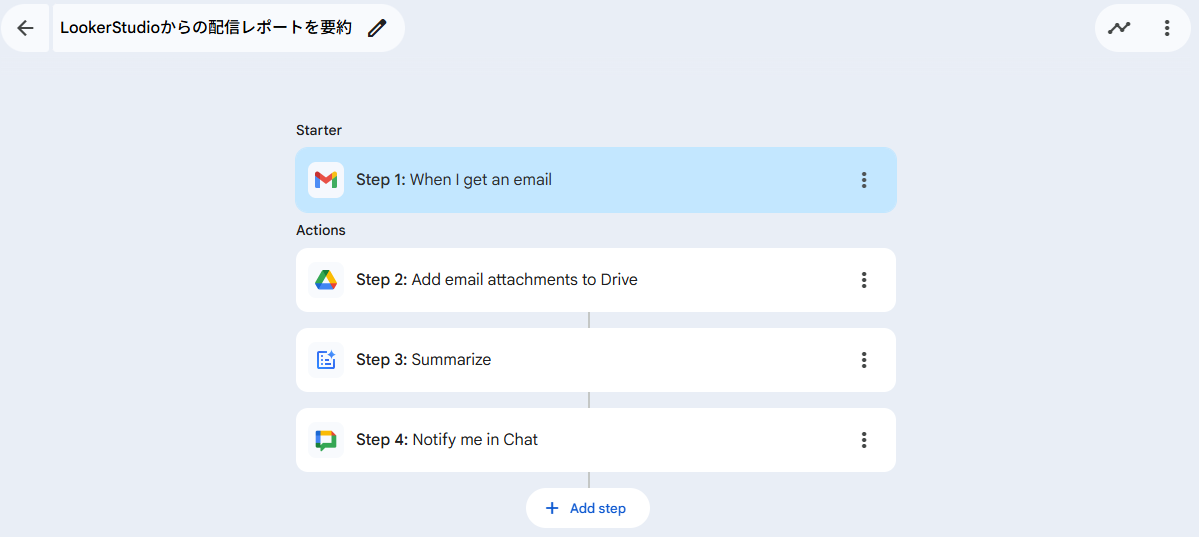Screen dimensions: 1199x537
Task: Click the Starter section label
Action: [319, 130]
